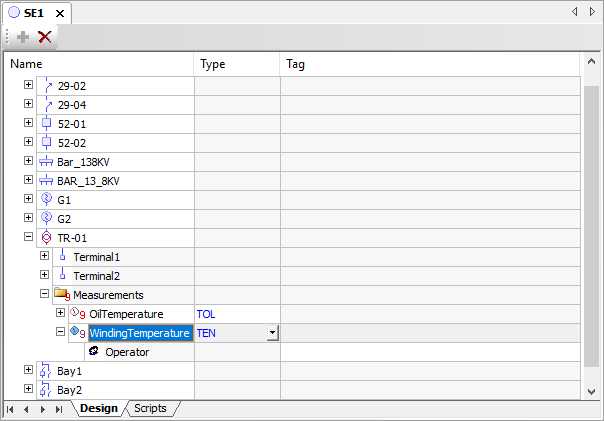Click the red X delete toolbar icon
Image resolution: width=604 pixels, height=421 pixels.
tap(44, 37)
